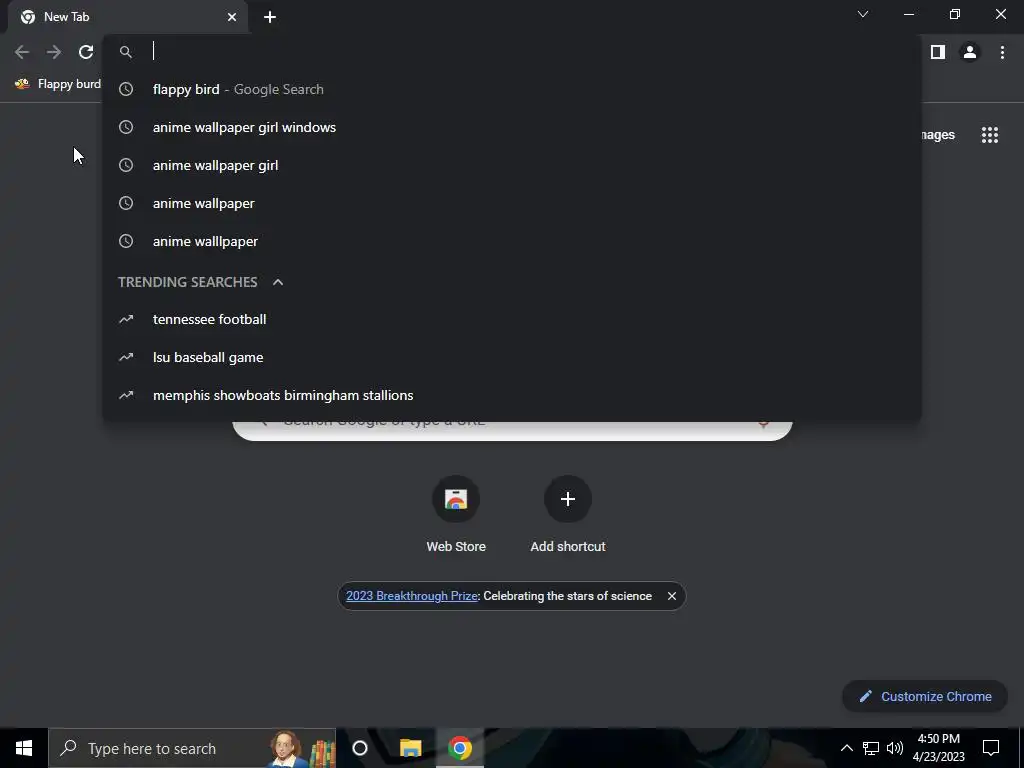Open the 2023 Breakthrough Prize link
Image resolution: width=1024 pixels, height=768 pixels.
tap(411, 596)
